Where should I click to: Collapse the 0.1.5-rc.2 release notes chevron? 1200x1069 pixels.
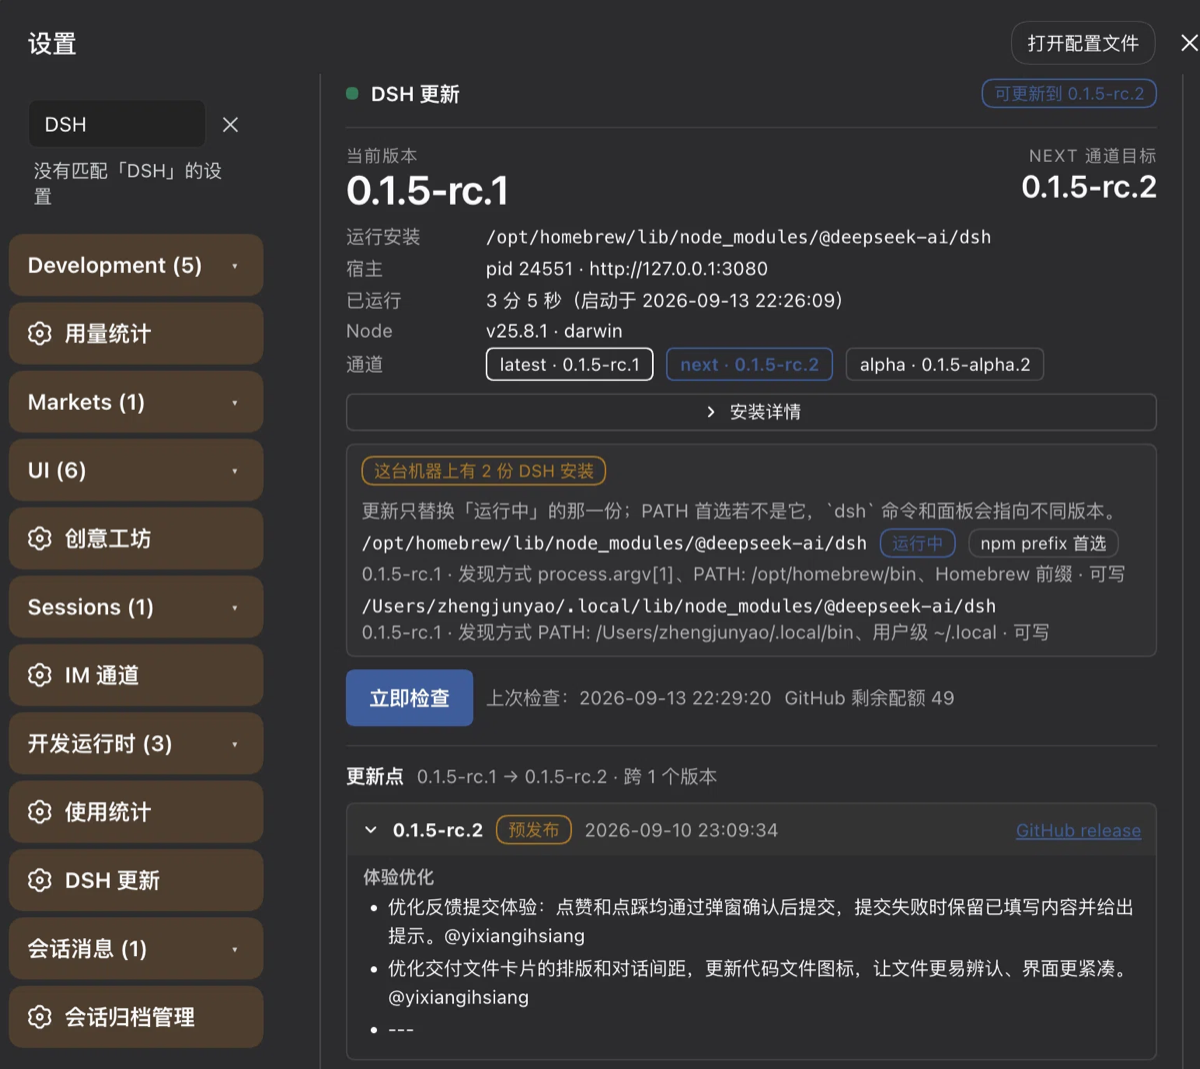371,830
